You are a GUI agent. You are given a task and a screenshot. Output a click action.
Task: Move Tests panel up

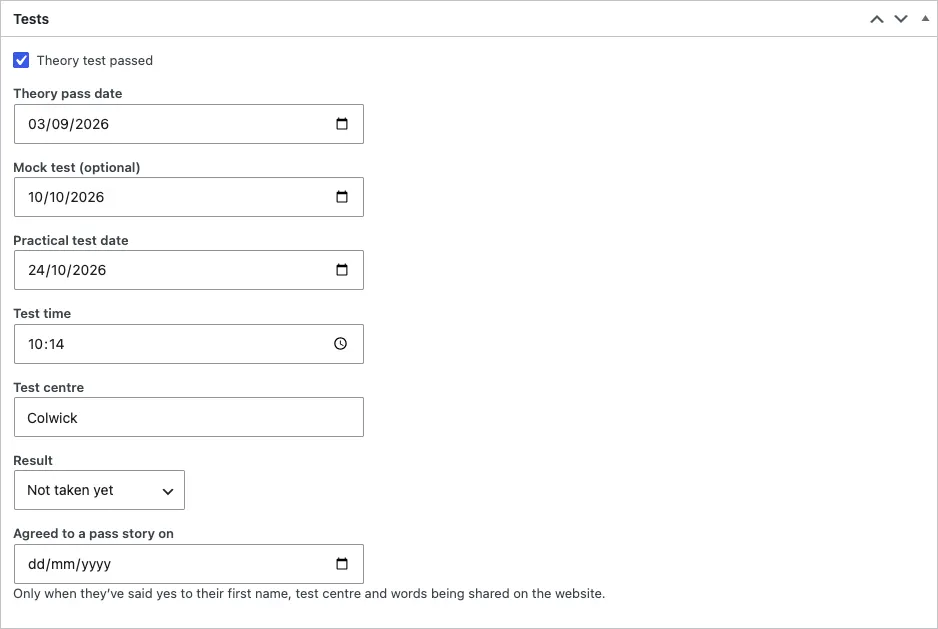(x=877, y=19)
